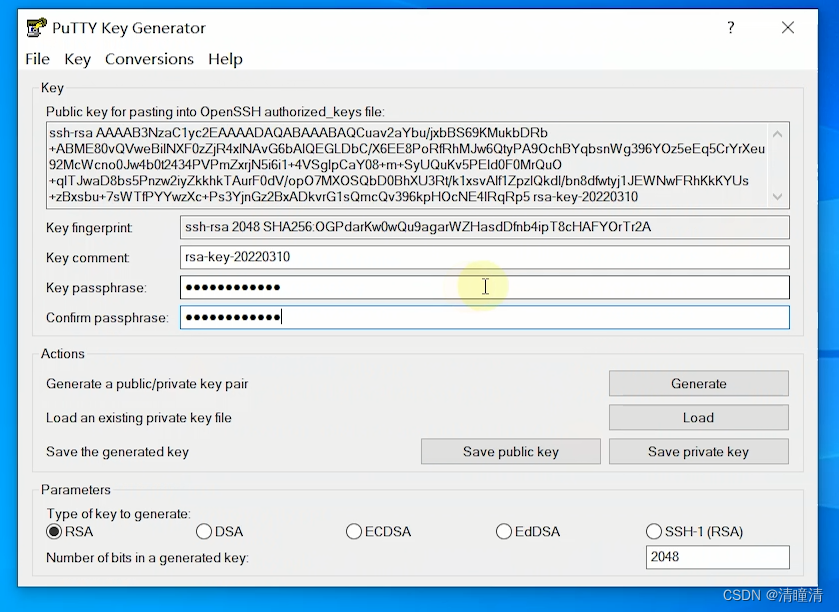Click 'Save the generated key' text
Viewport: 839px width, 612px height.
pyautogui.click(x=118, y=452)
